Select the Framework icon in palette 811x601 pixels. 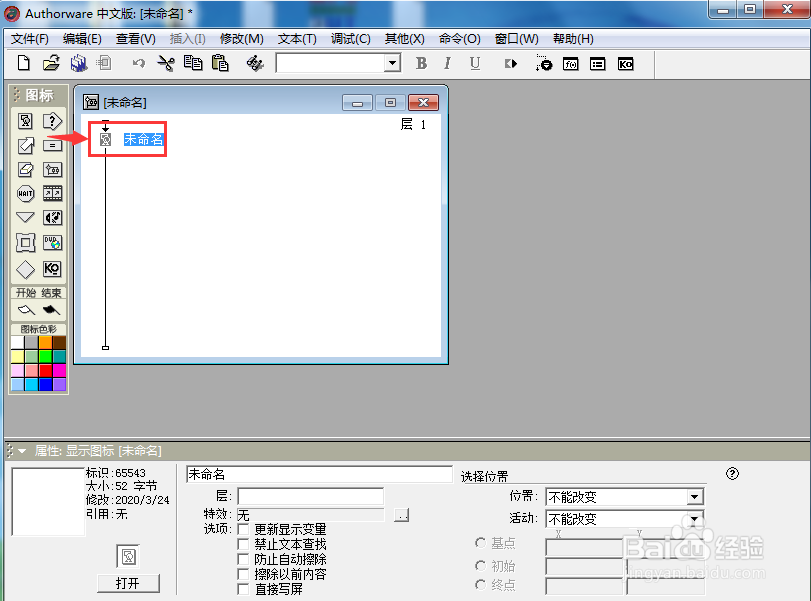click(25, 242)
